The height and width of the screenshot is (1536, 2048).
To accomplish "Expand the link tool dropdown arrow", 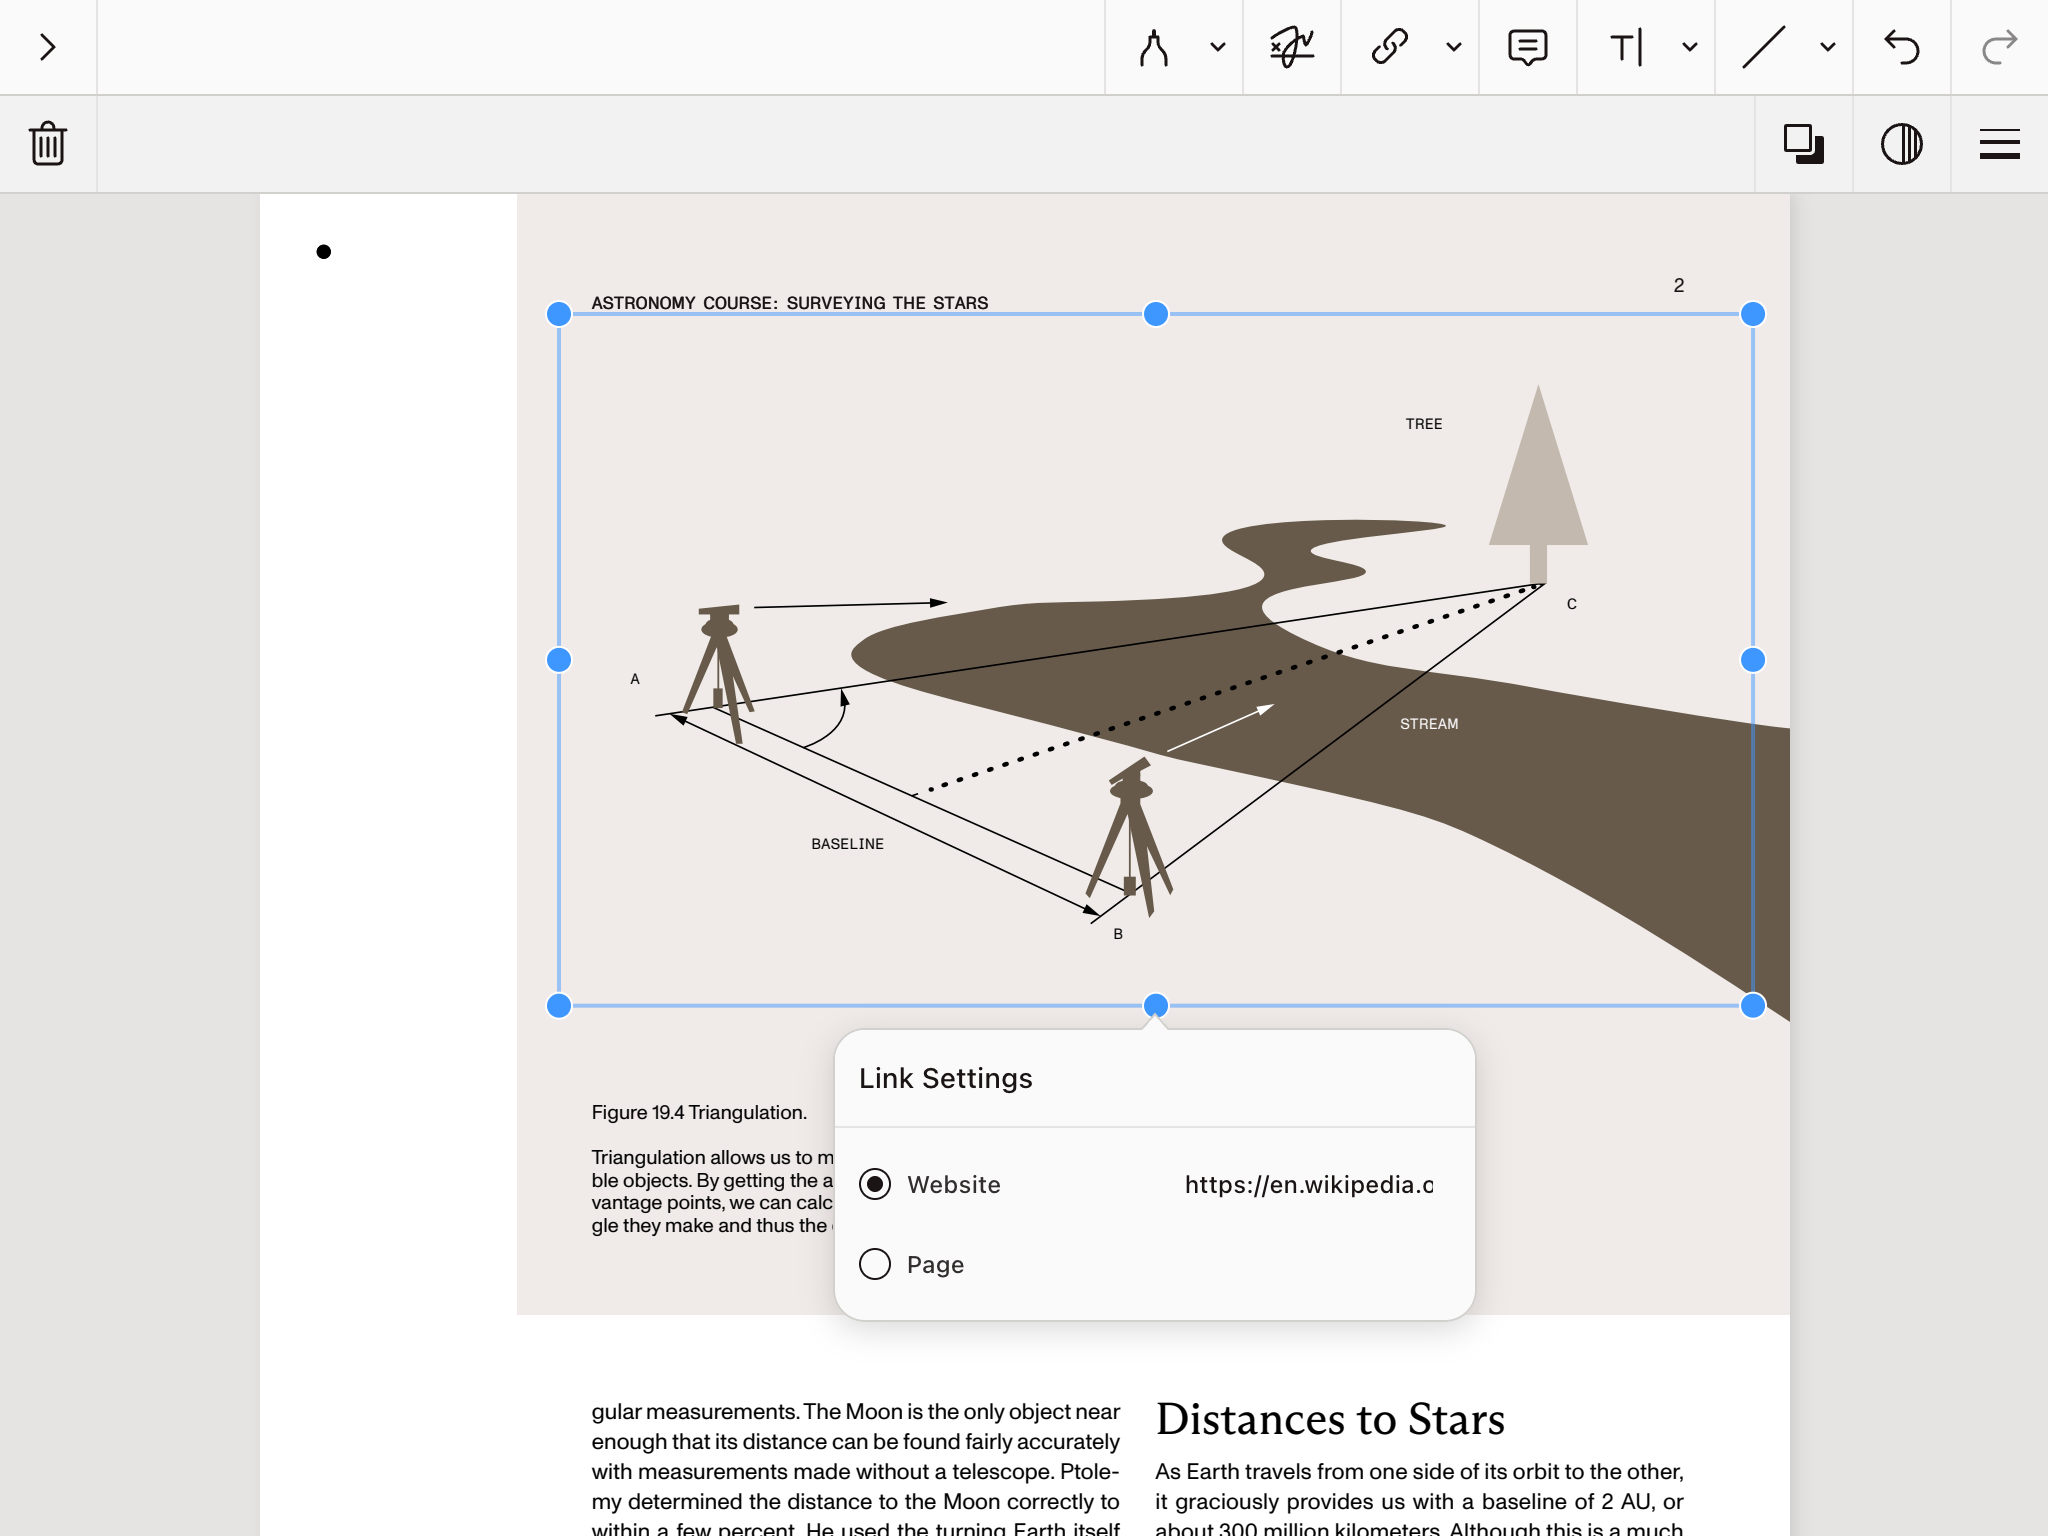I will point(1454,47).
